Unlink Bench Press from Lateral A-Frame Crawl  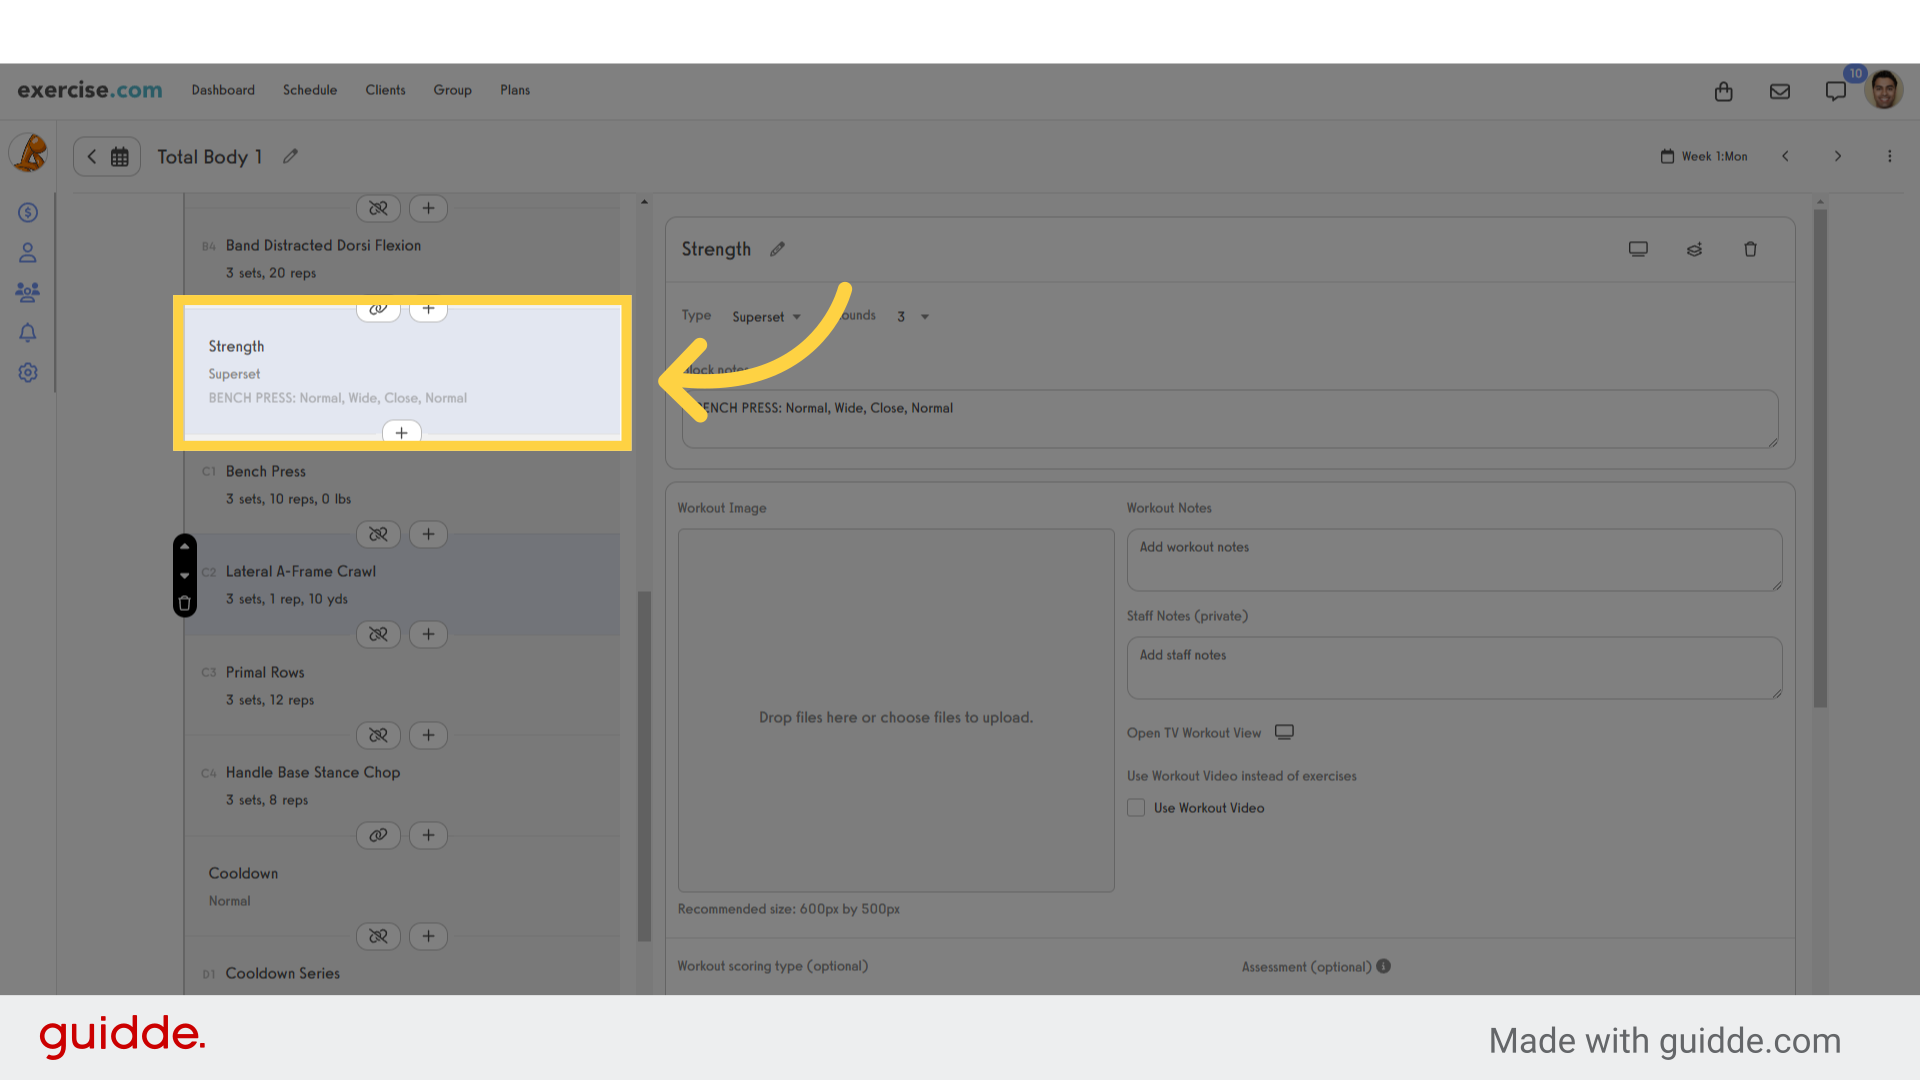click(378, 535)
